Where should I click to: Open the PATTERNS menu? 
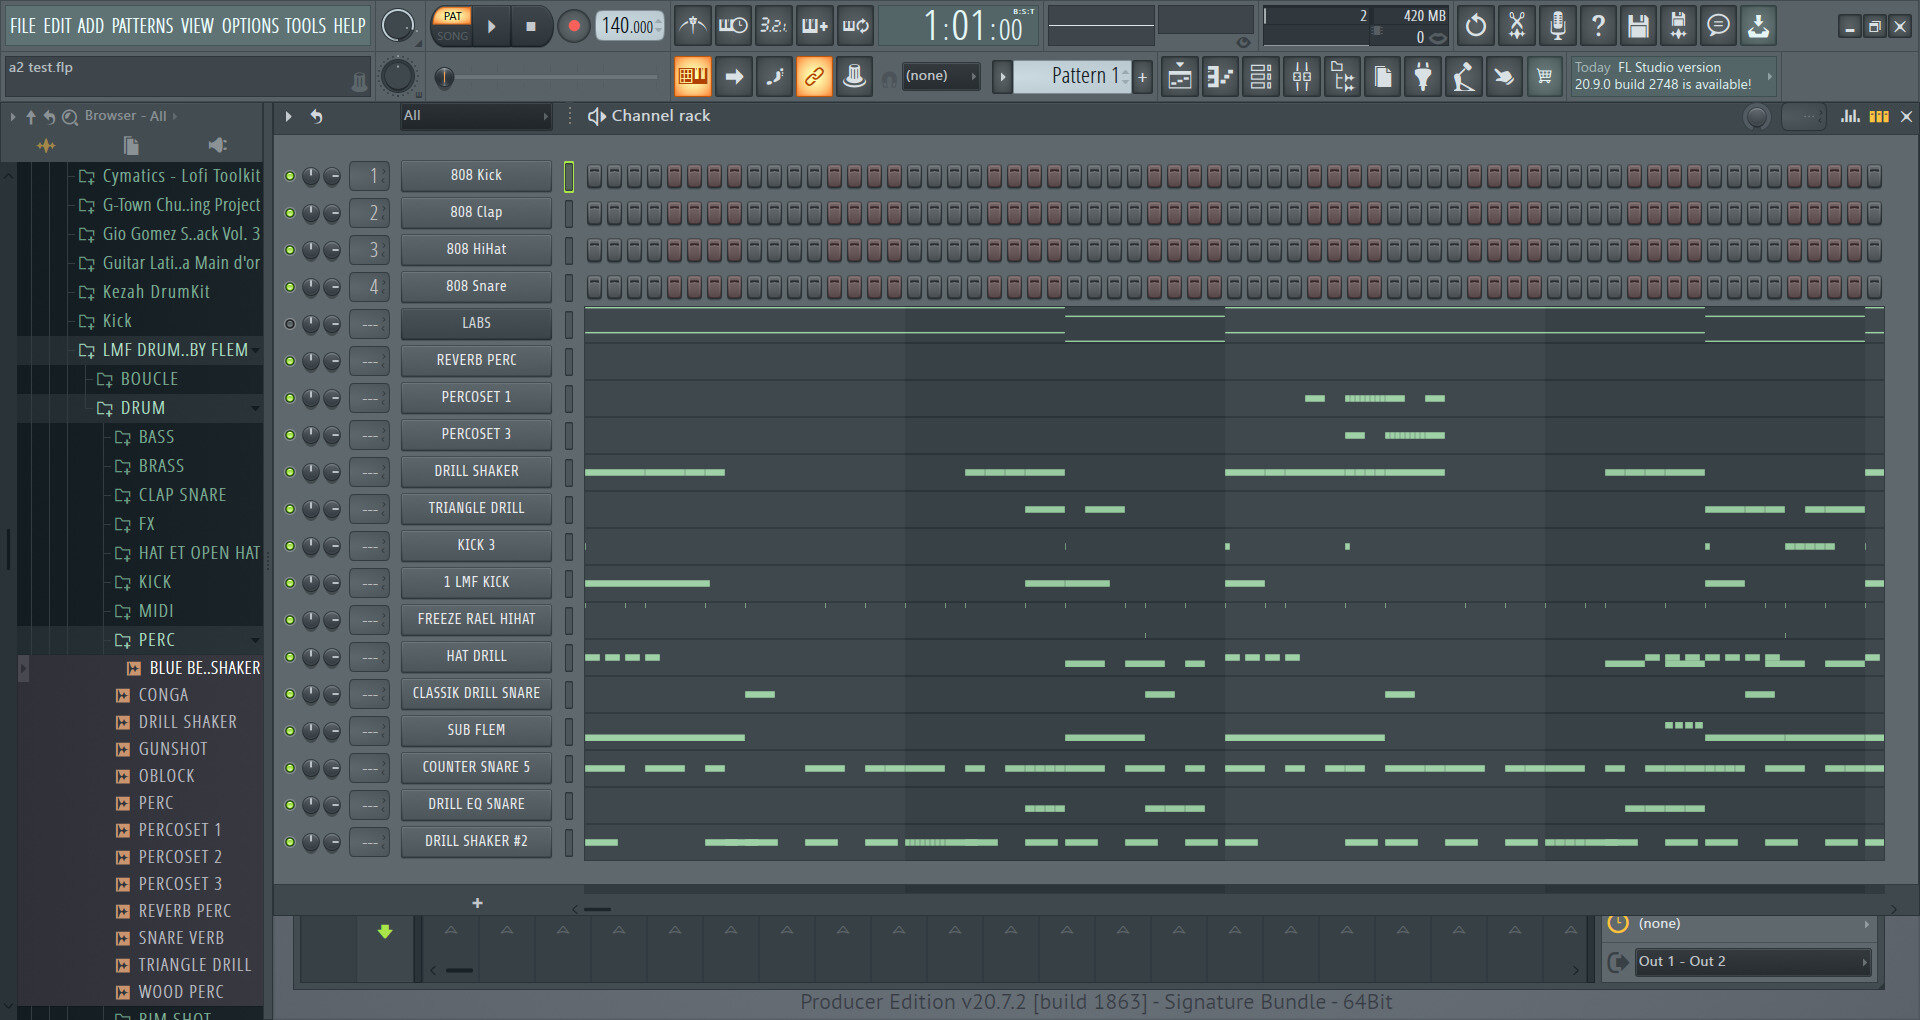pos(142,26)
